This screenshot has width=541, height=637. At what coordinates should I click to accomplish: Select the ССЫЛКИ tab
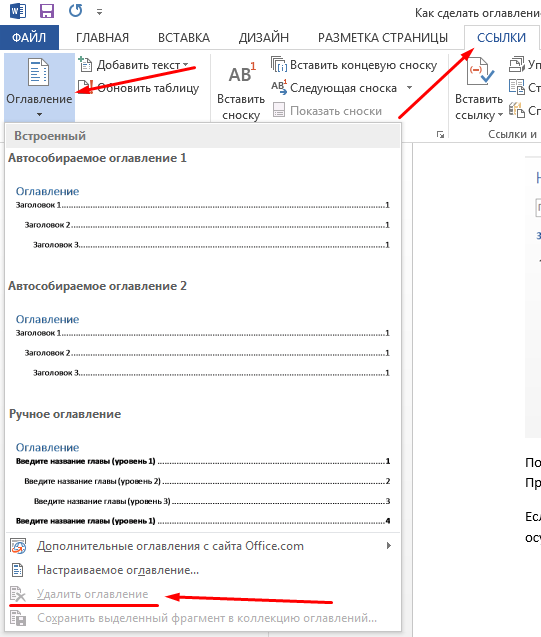[501, 38]
